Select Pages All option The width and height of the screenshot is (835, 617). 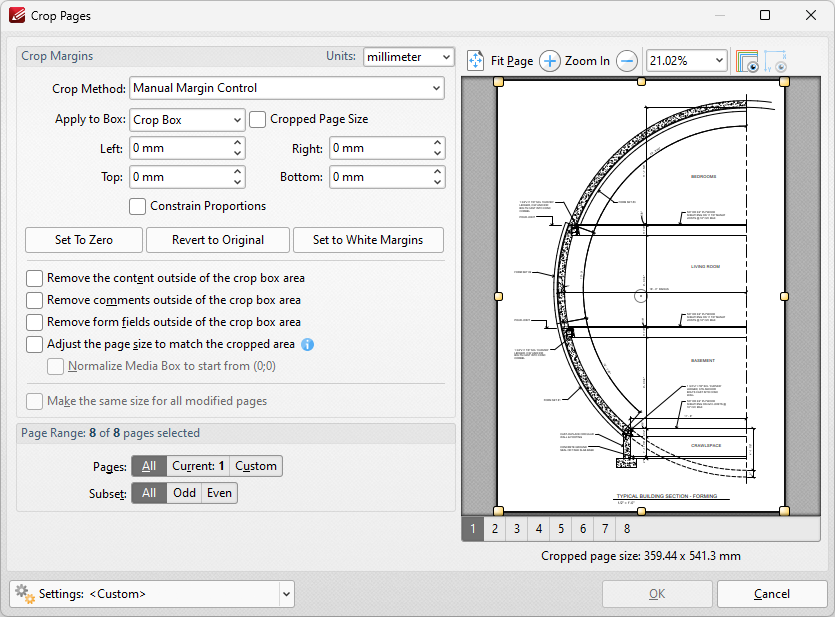pos(149,466)
